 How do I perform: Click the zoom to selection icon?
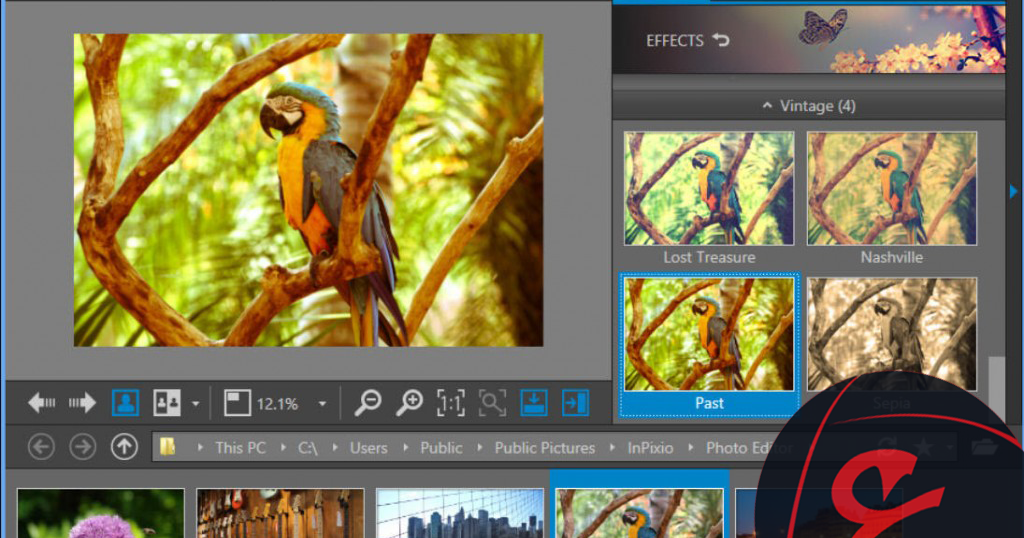(492, 403)
